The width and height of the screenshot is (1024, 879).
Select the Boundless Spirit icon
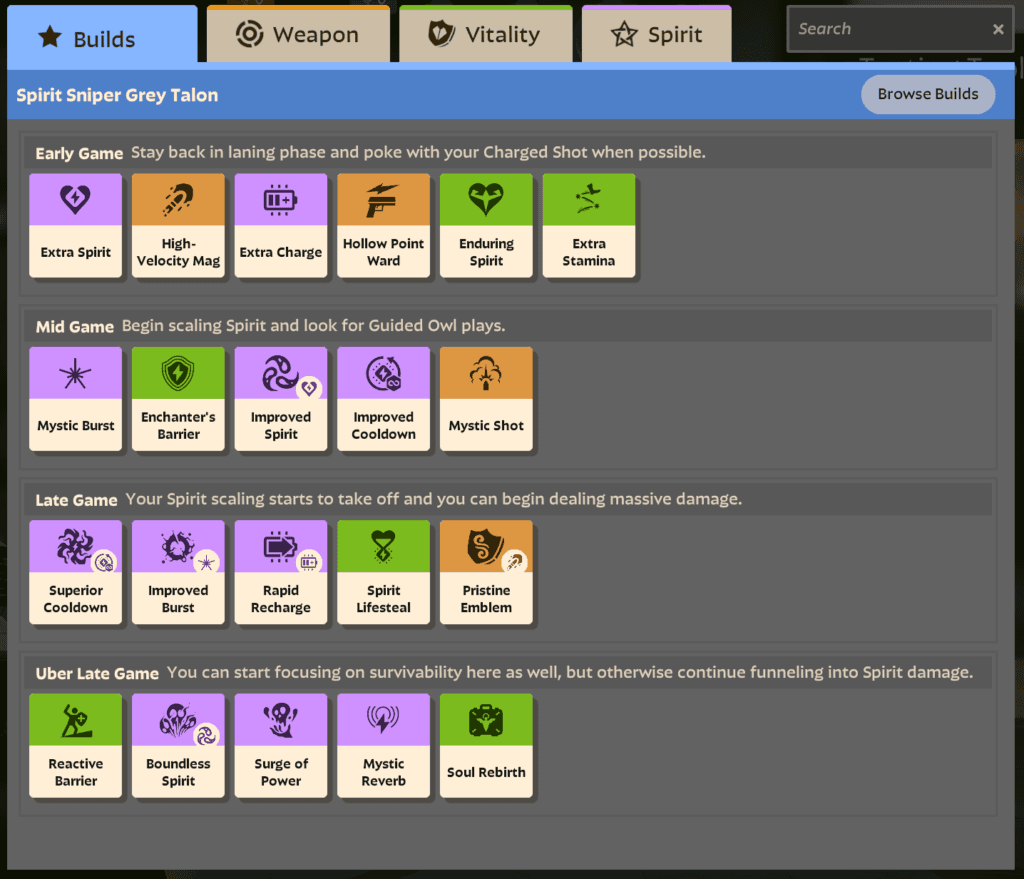(x=178, y=718)
